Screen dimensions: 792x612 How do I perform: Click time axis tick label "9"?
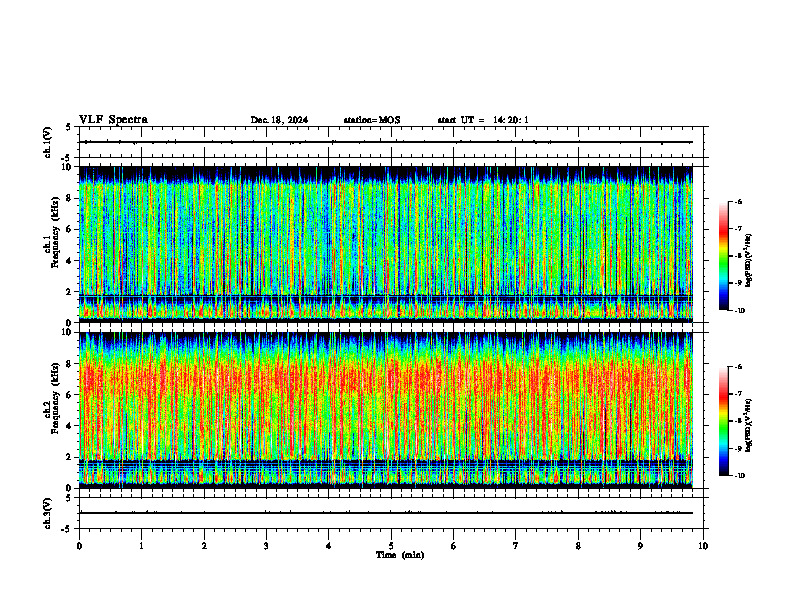640,546
